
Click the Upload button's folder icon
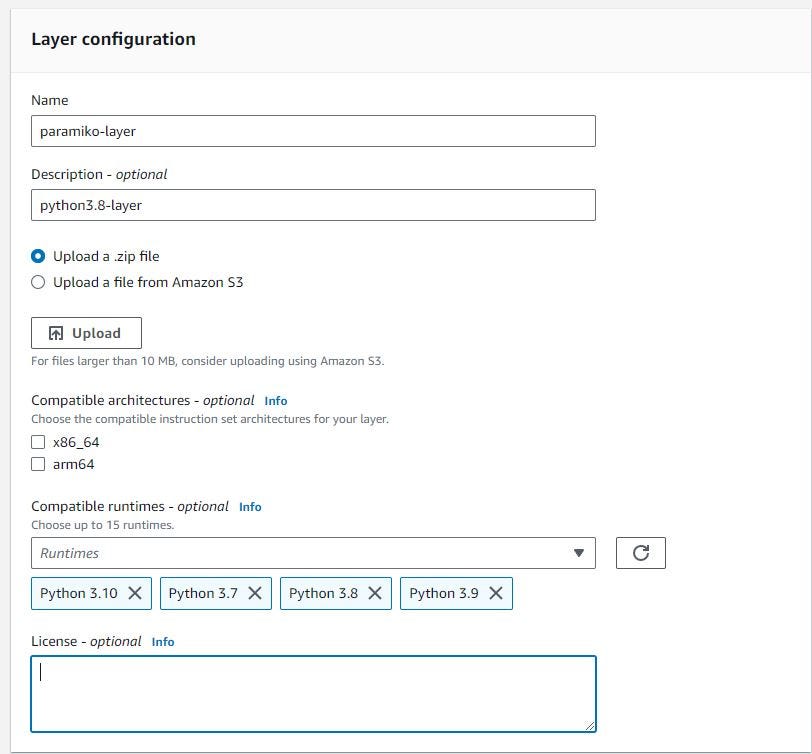pos(57,332)
